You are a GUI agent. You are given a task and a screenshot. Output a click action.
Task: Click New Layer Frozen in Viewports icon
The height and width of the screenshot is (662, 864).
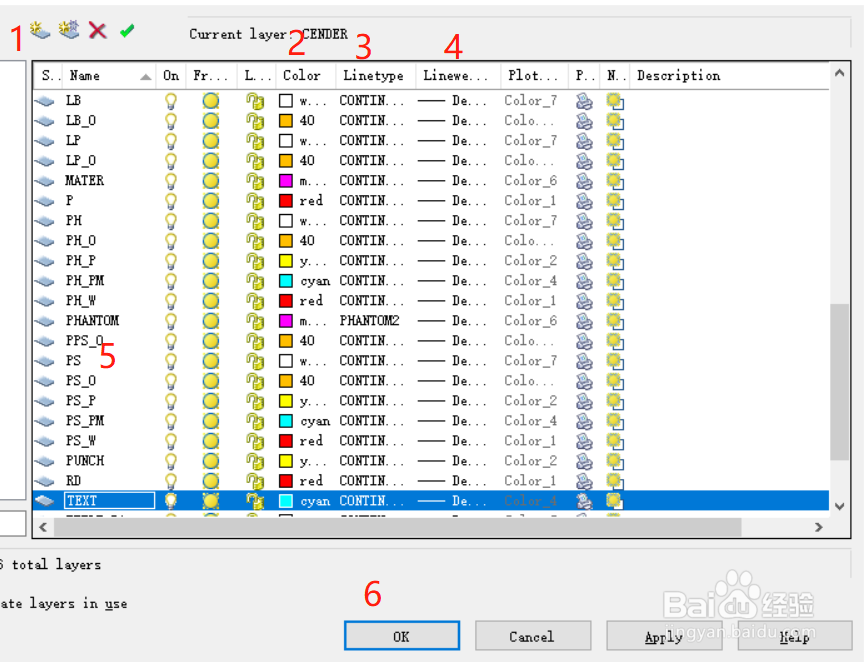click(69, 30)
